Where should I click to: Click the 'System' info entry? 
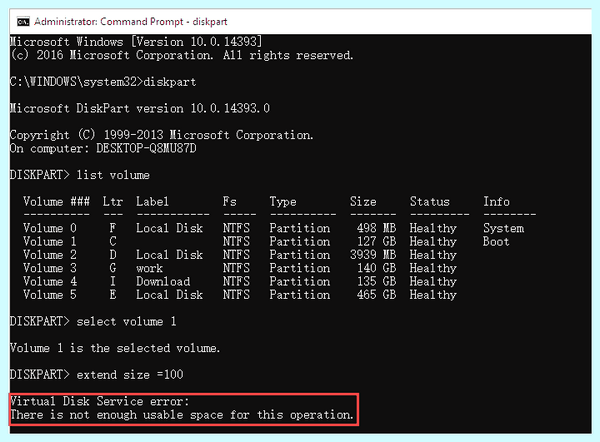pyautogui.click(x=503, y=228)
